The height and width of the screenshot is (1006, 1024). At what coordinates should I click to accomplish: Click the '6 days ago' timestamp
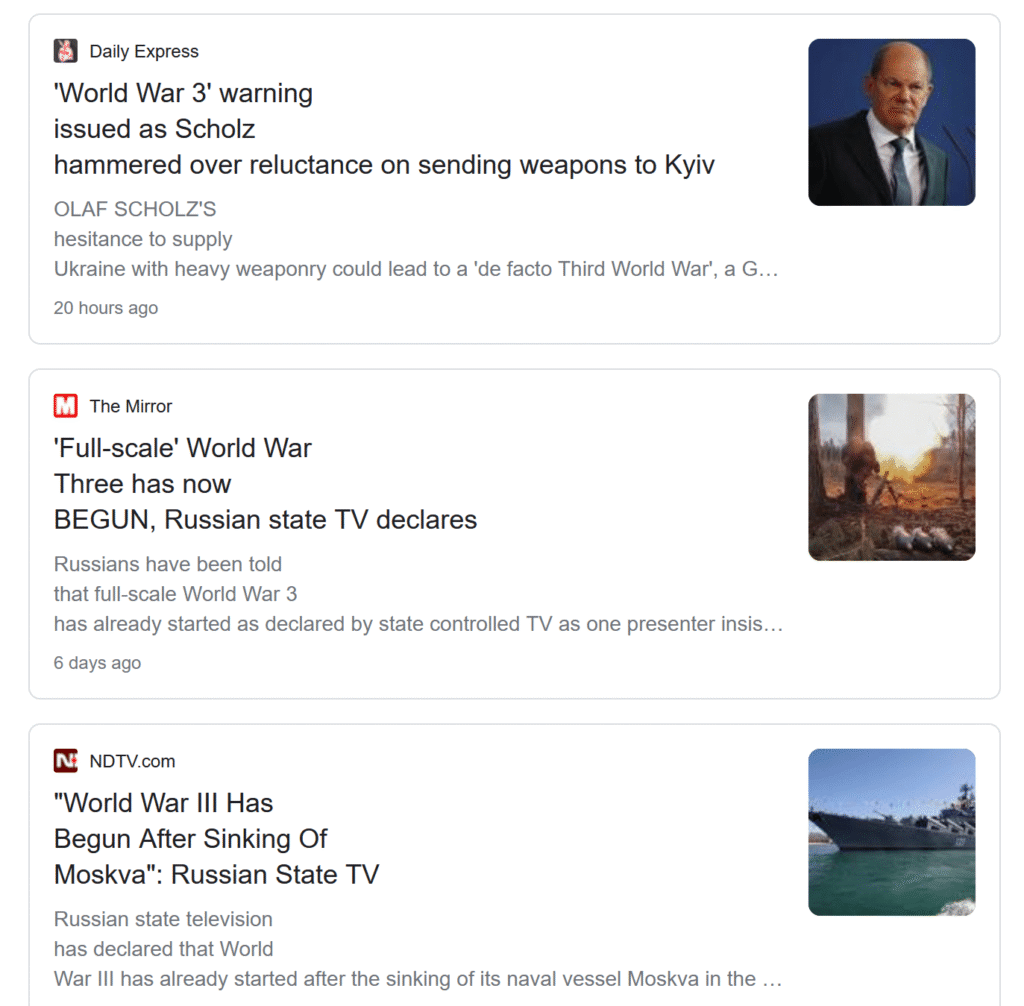(x=97, y=662)
